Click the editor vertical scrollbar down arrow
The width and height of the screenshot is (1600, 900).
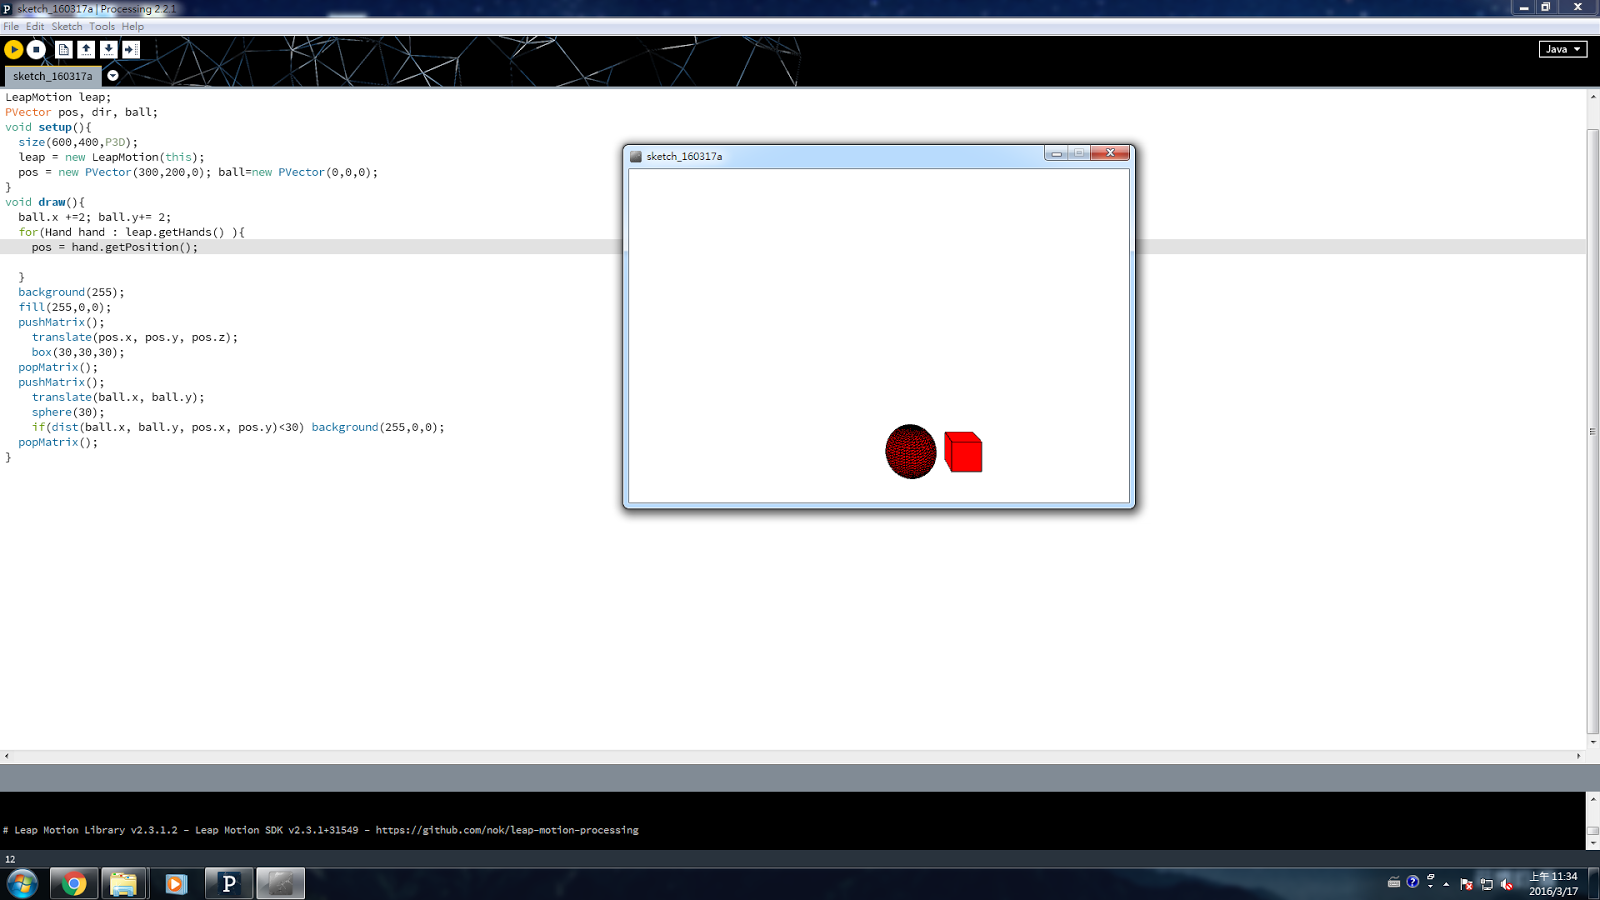tap(1593, 742)
